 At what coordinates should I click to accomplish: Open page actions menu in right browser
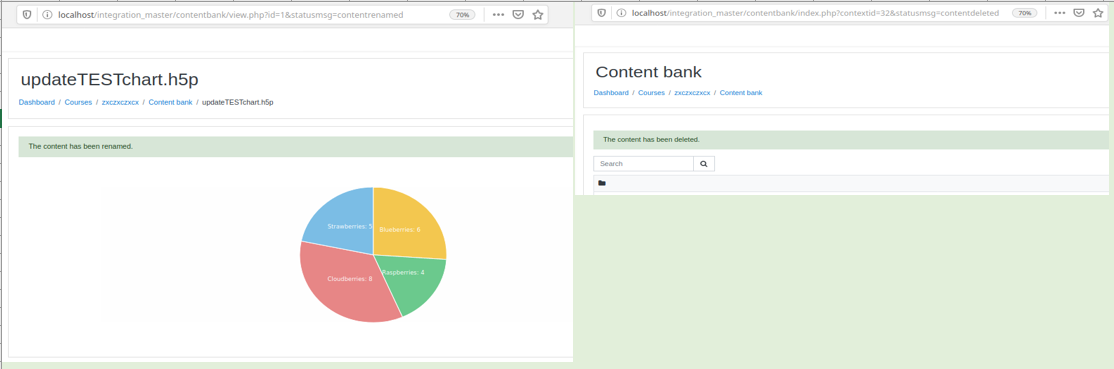(1059, 13)
